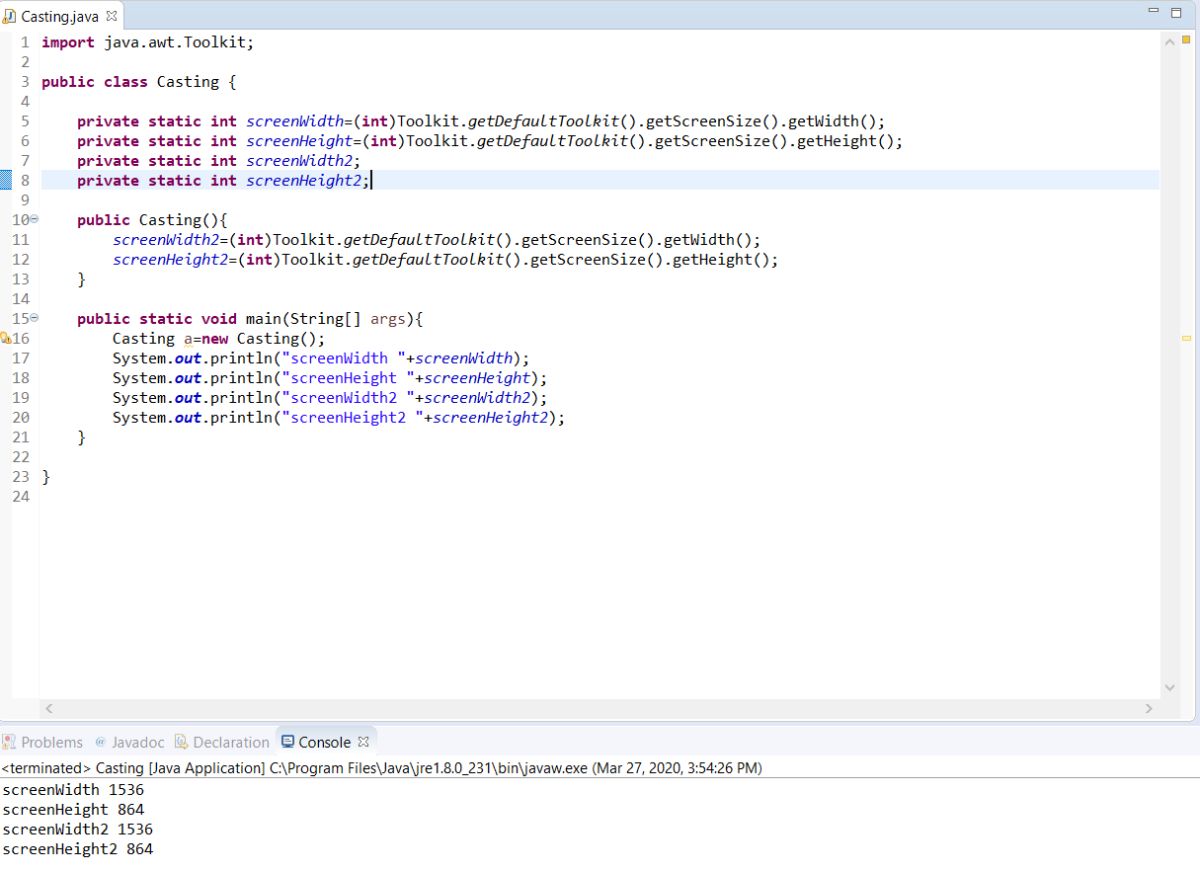Close the Casting.java editor tab

pos(111,16)
